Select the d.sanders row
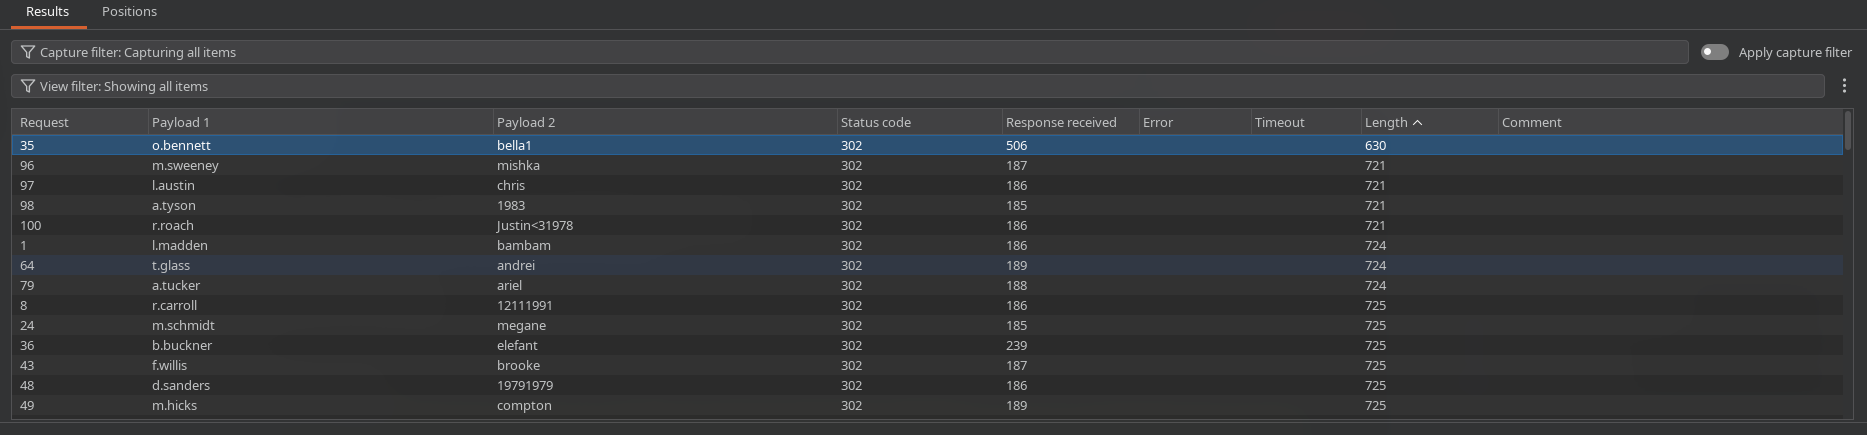 click(x=927, y=385)
